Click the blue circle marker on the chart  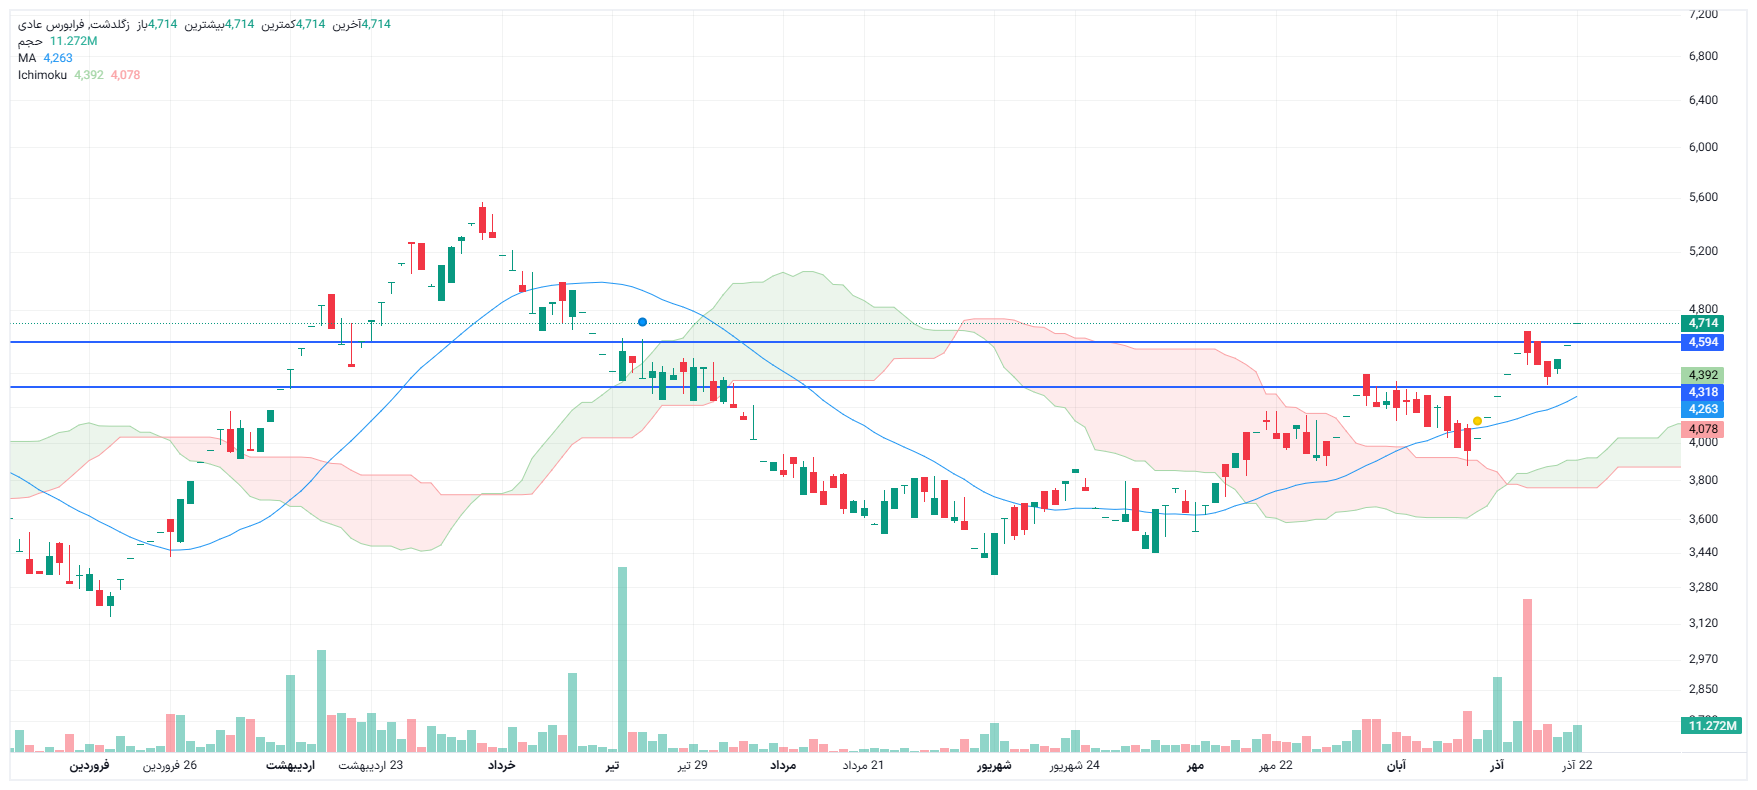click(x=642, y=322)
